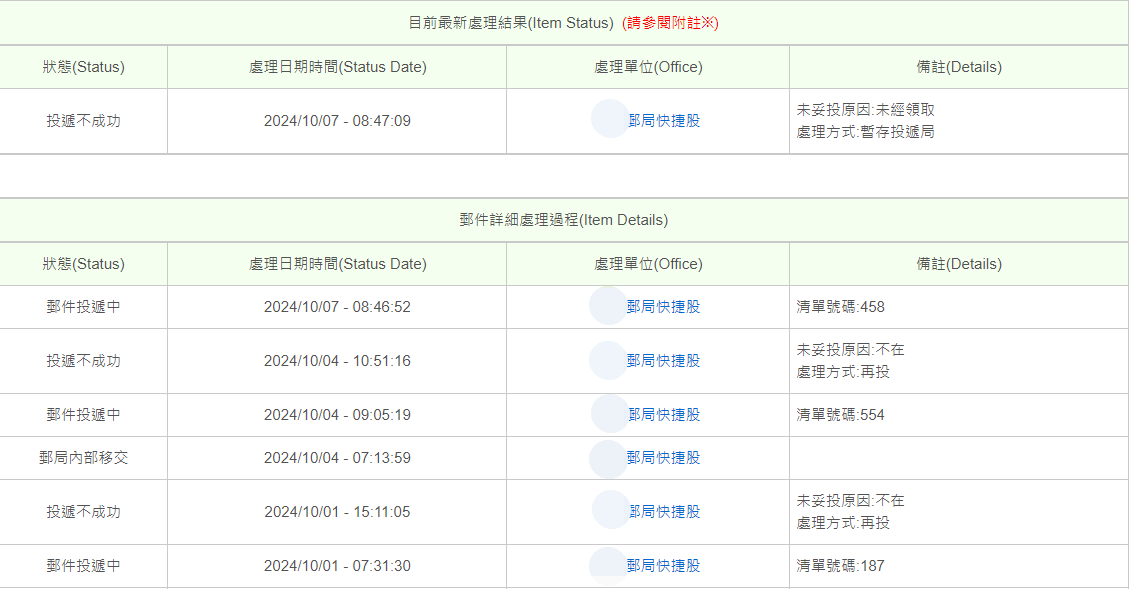This screenshot has width=1129, height=589.
Task: Click the 目前最新處理結果(Item Status) section title
Action: (x=510, y=23)
